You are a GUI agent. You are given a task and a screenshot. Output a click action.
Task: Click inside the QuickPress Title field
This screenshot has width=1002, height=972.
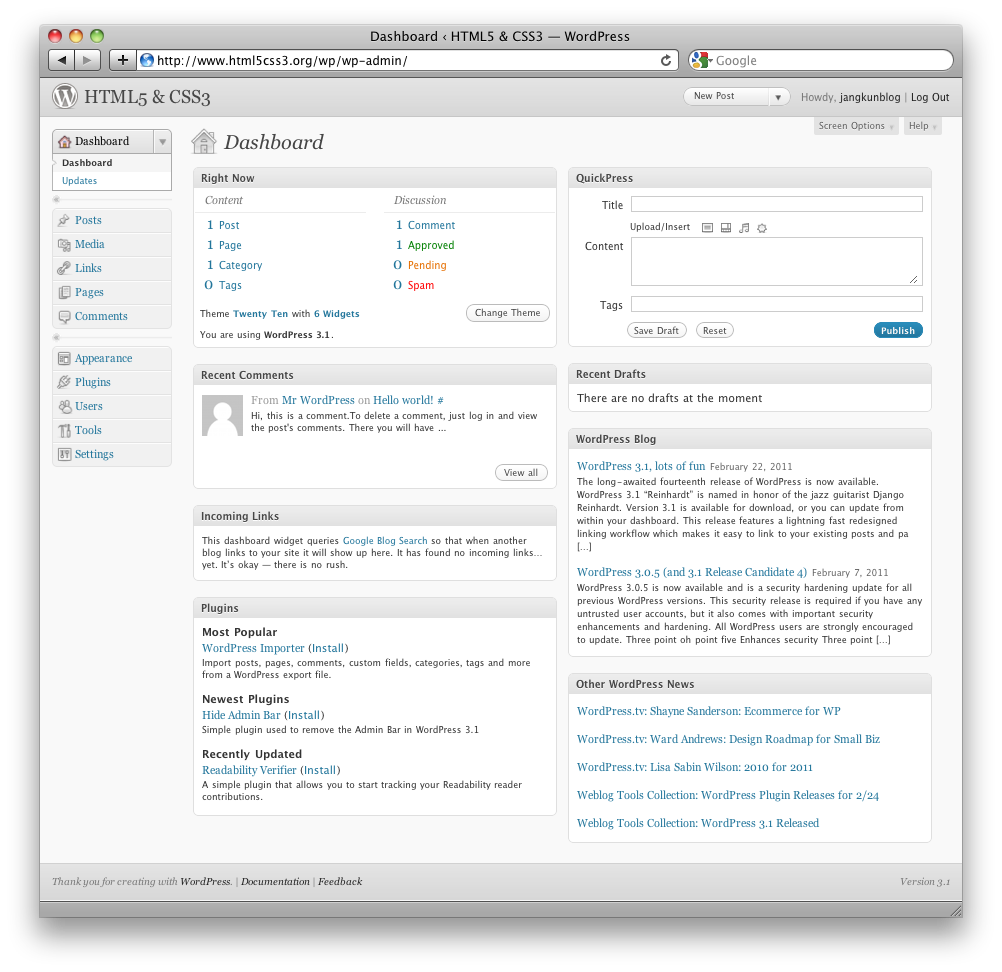775,203
